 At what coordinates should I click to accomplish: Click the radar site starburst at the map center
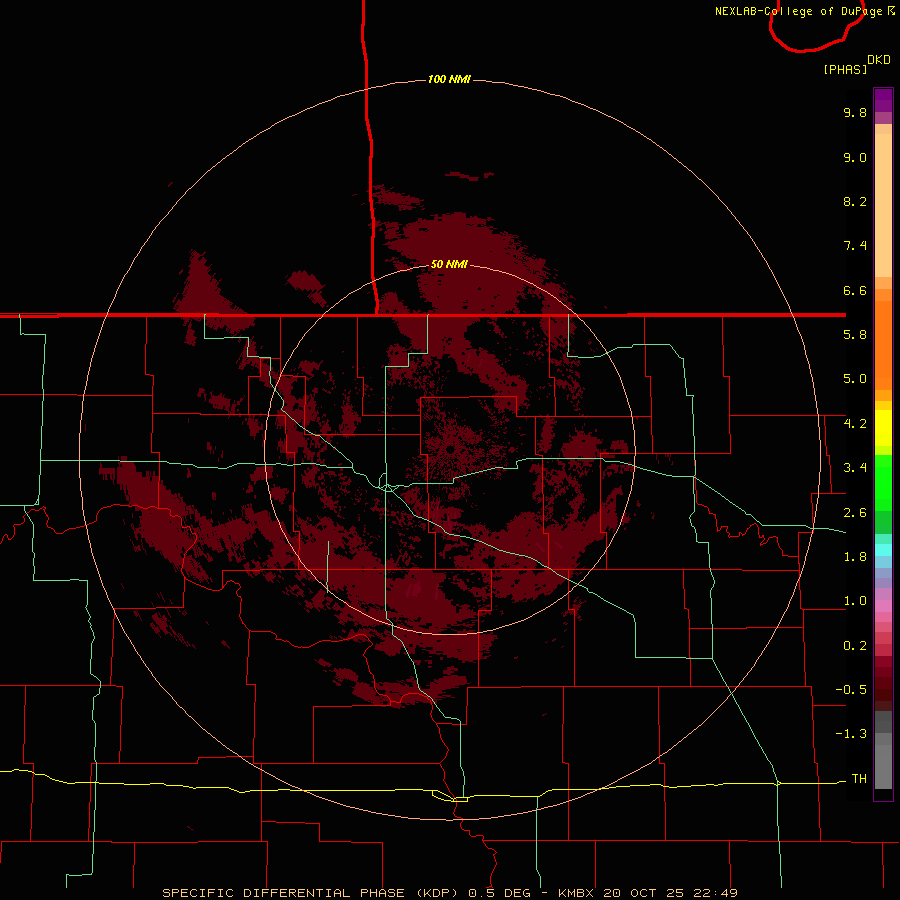point(451,449)
